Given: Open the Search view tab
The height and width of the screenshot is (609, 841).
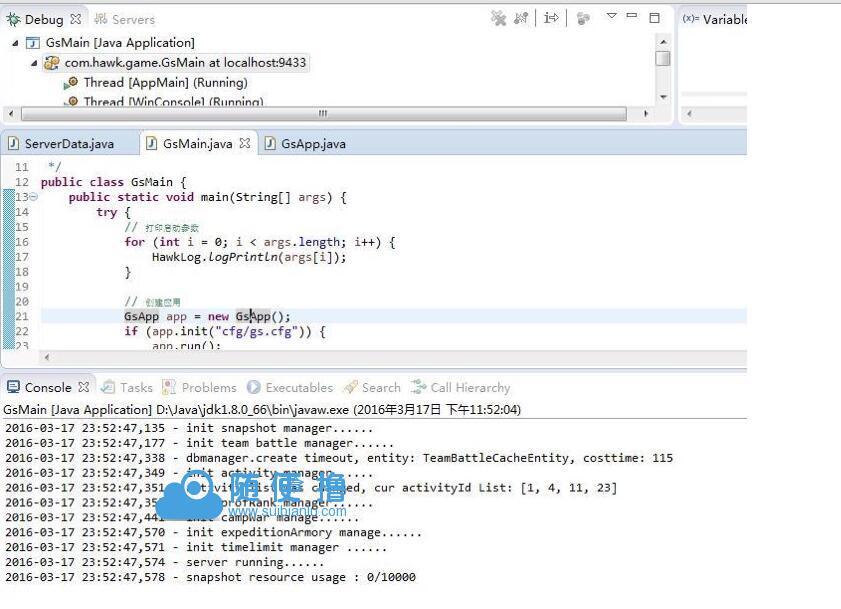Looking at the screenshot, I should click(x=380, y=388).
